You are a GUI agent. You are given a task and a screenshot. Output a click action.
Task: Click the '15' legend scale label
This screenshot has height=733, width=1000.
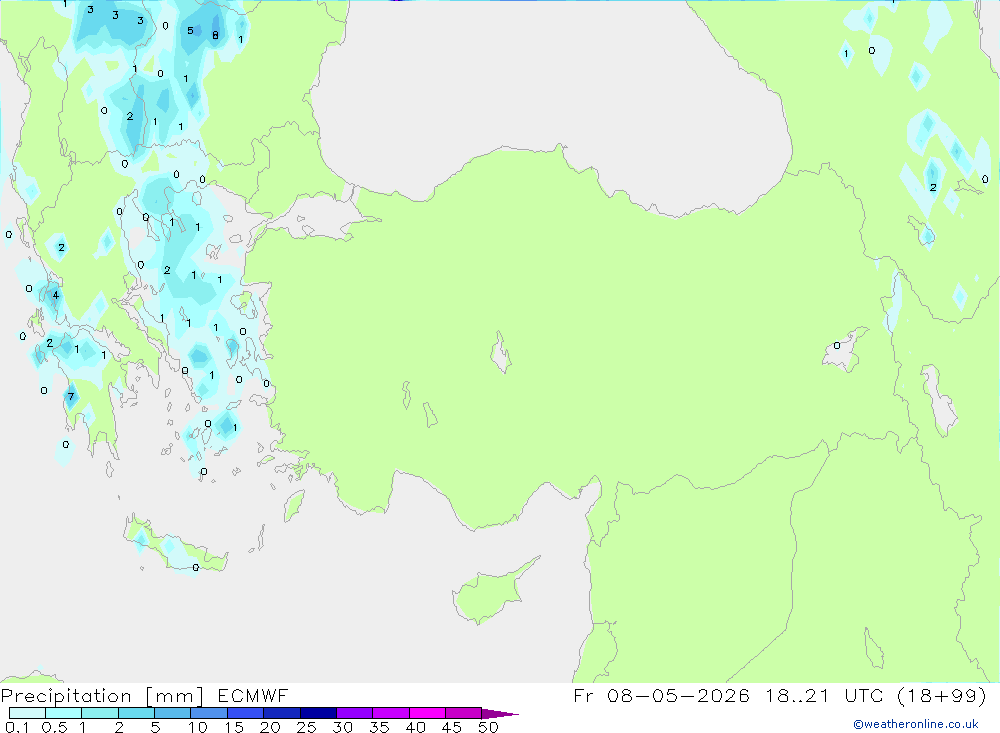pyautogui.click(x=234, y=727)
